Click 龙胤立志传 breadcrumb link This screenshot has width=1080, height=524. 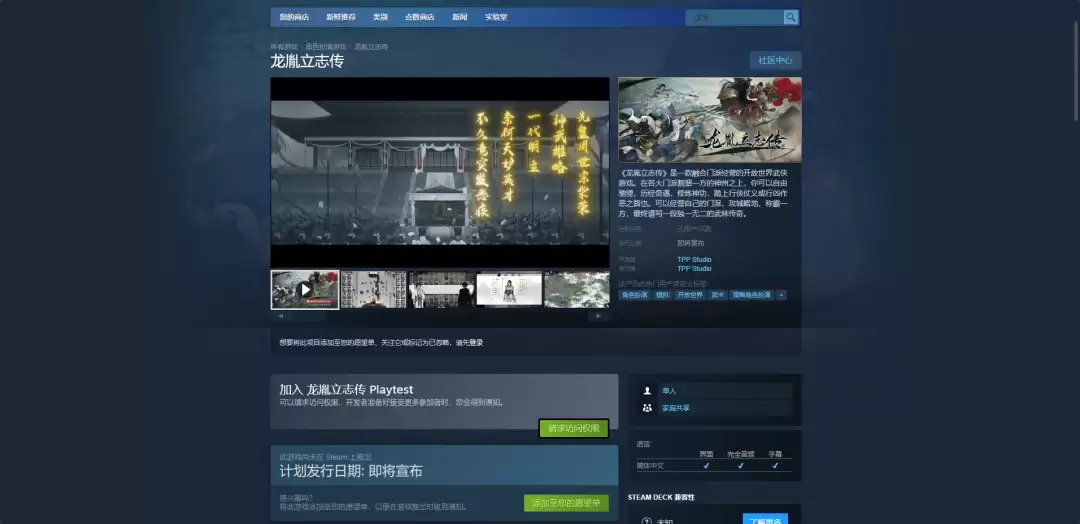pos(371,47)
